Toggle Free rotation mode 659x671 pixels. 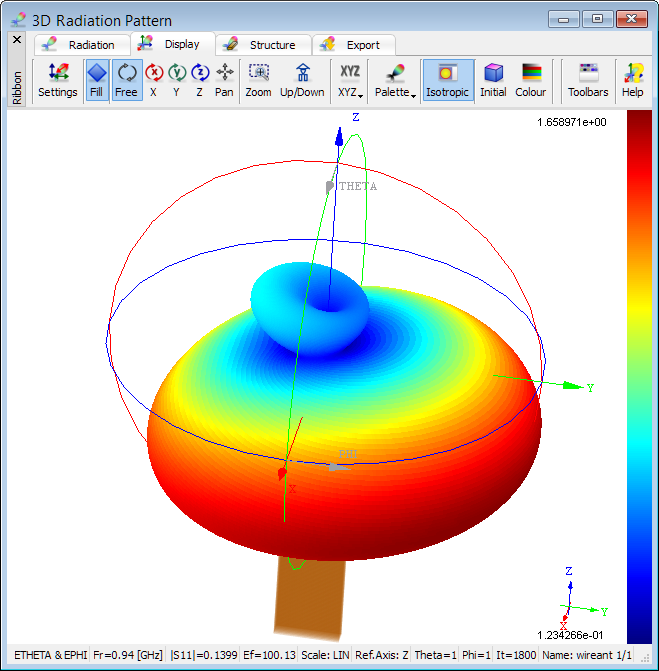[x=126, y=81]
